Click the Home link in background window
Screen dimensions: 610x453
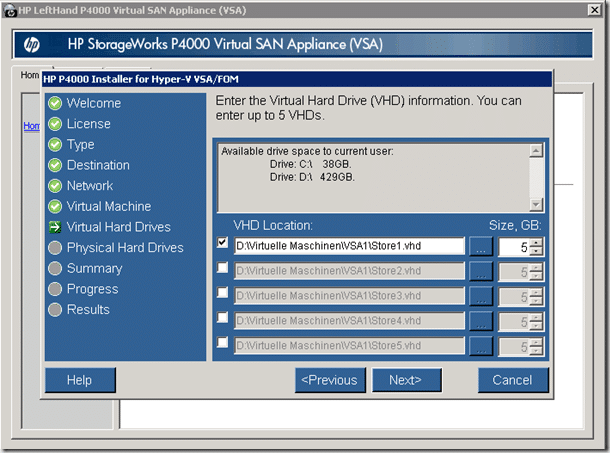click(x=32, y=126)
